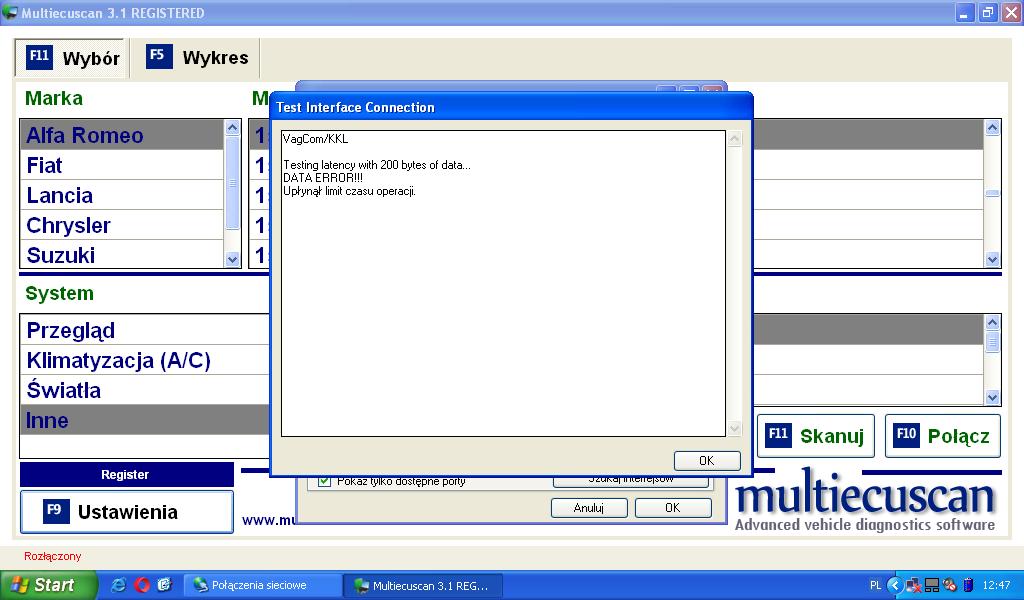Click the Multiecuscan icon in the title bar

coord(10,12)
